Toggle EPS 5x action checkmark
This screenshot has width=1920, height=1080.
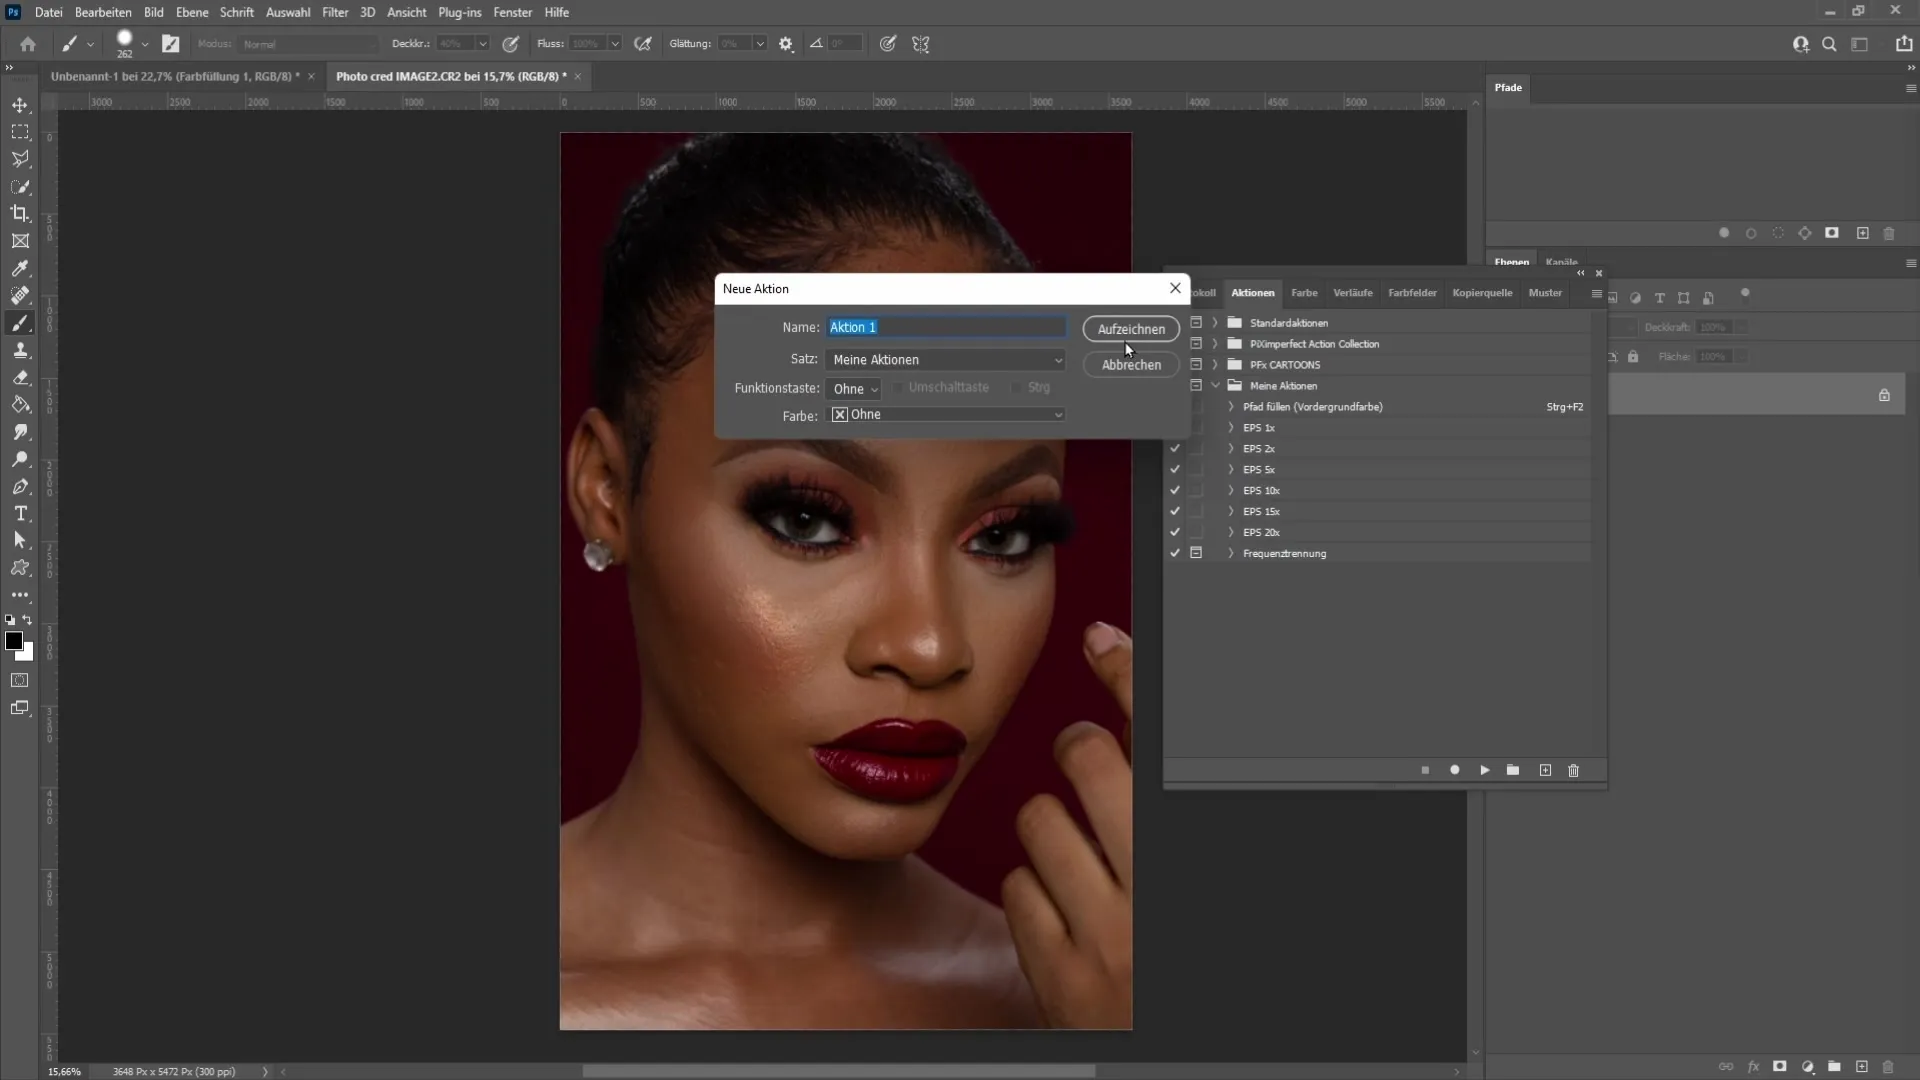point(1175,470)
